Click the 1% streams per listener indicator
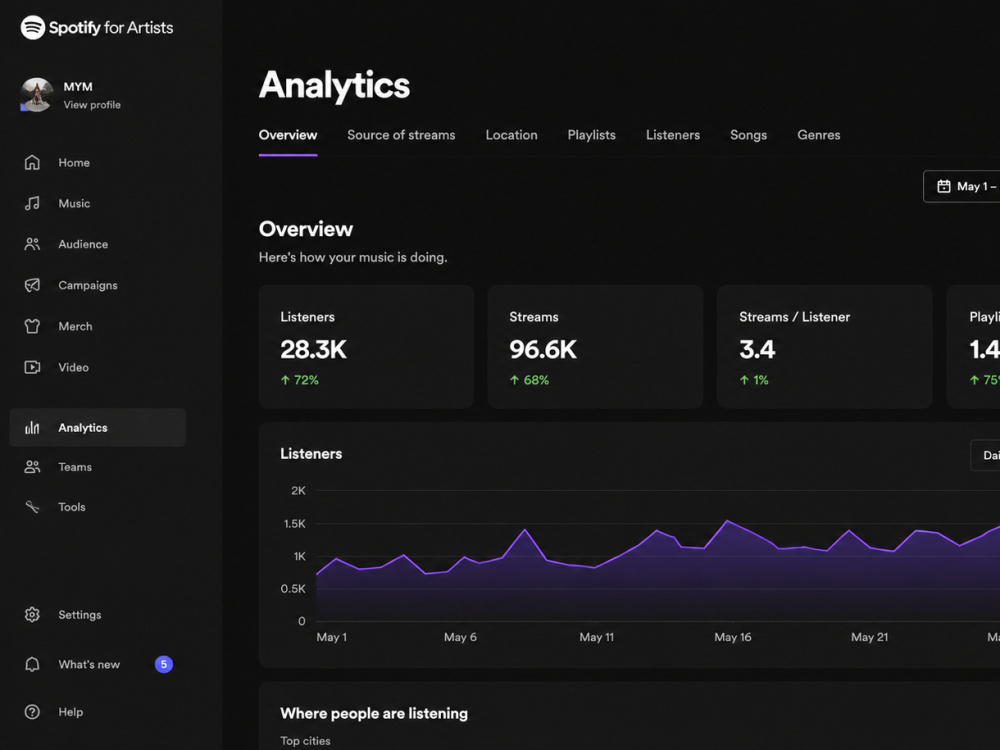1000x750 pixels. click(x=754, y=380)
